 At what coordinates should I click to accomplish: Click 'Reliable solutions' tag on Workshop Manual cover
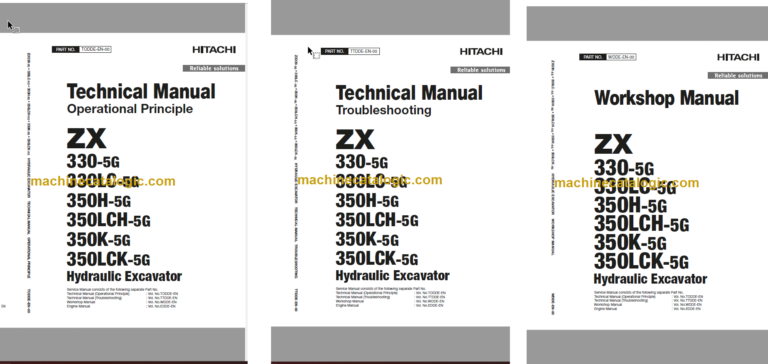[x=738, y=75]
